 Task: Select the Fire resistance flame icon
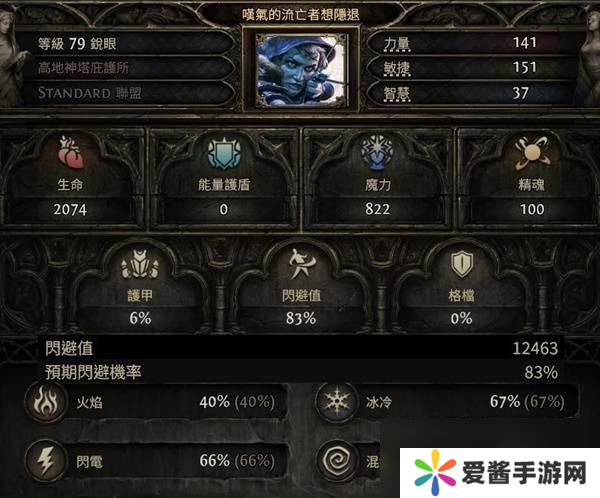click(x=46, y=402)
